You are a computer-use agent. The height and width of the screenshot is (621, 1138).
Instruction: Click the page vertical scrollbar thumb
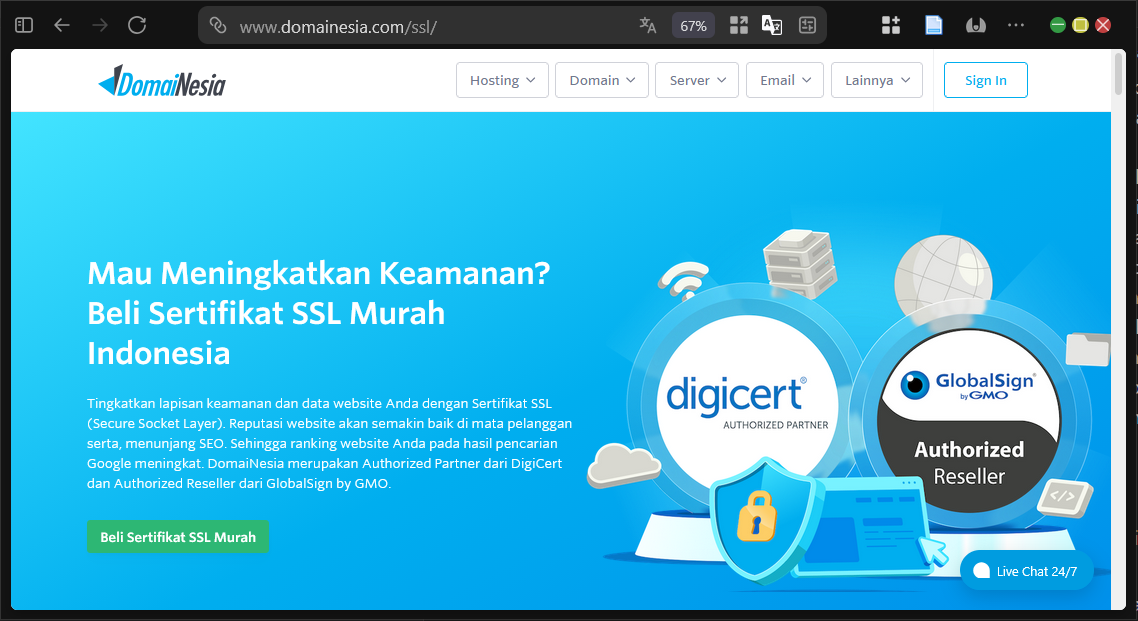[x=1118, y=73]
